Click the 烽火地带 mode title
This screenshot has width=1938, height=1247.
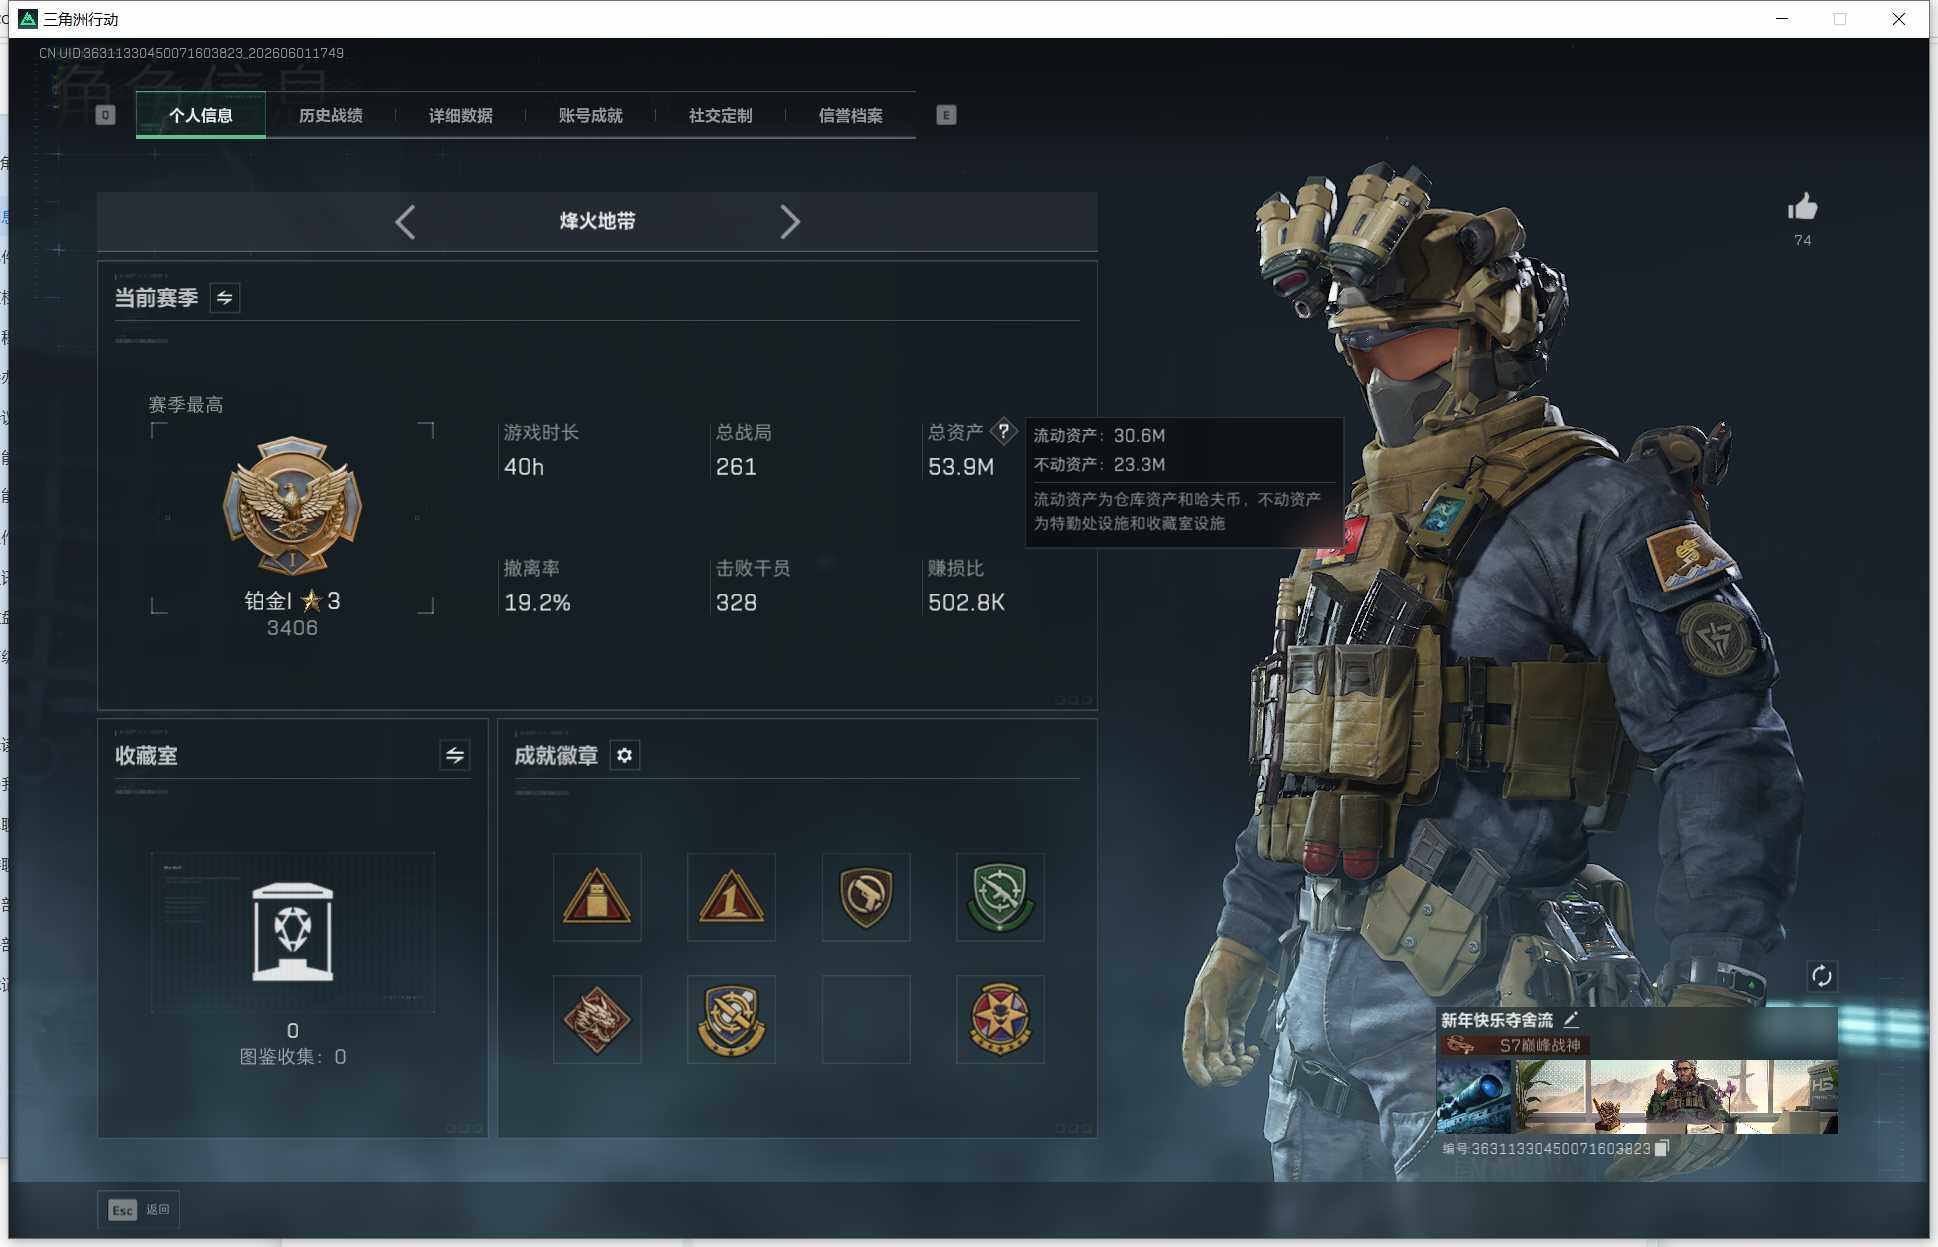tap(597, 221)
